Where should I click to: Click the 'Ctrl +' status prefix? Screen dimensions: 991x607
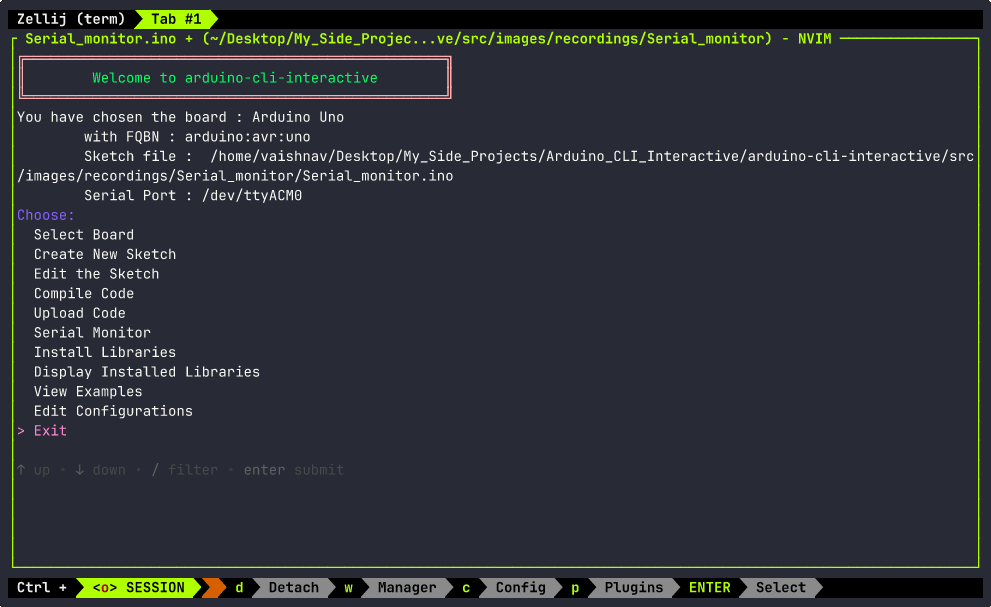coord(42,587)
